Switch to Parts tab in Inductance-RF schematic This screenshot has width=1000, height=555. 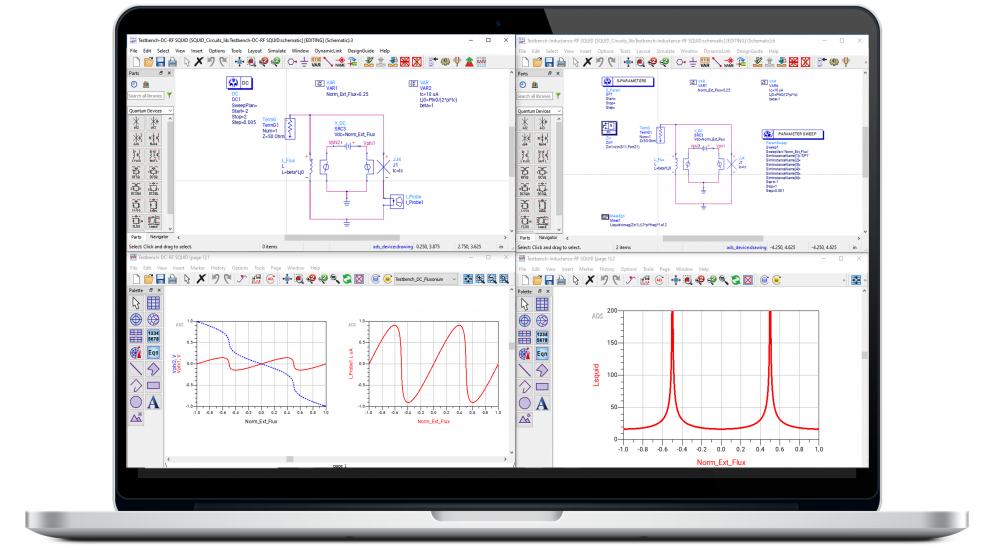[524, 237]
